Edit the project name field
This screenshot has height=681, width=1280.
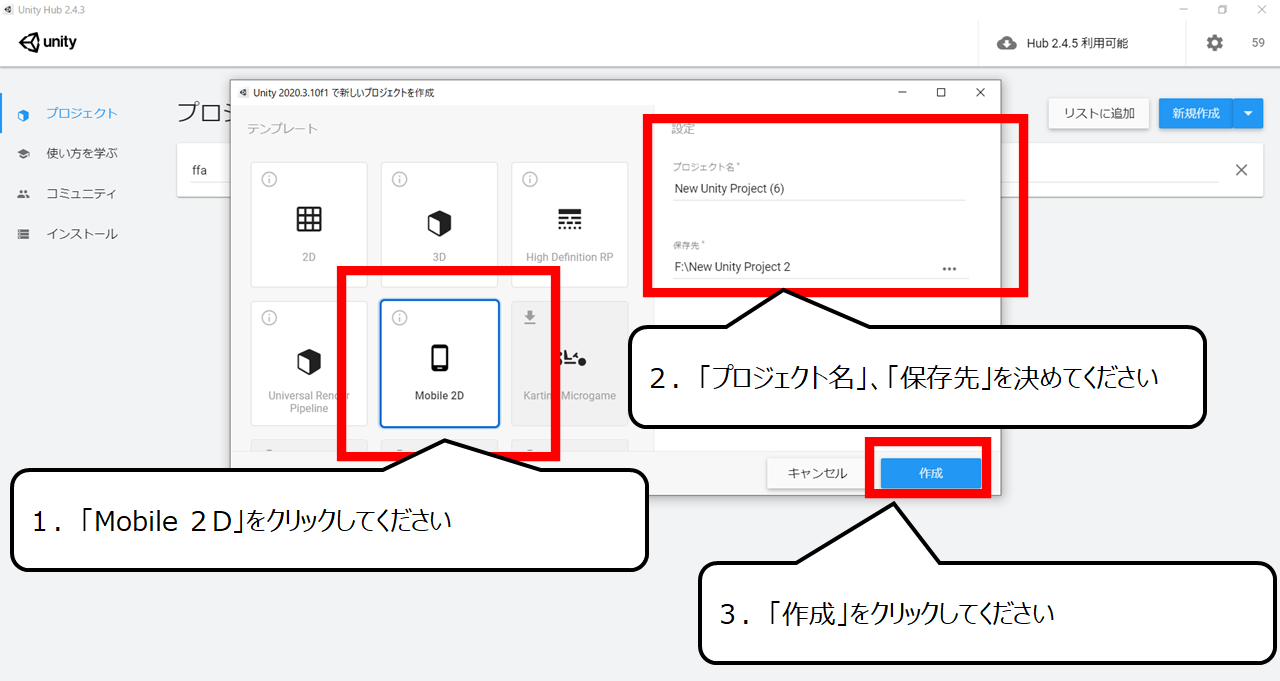[x=819, y=188]
